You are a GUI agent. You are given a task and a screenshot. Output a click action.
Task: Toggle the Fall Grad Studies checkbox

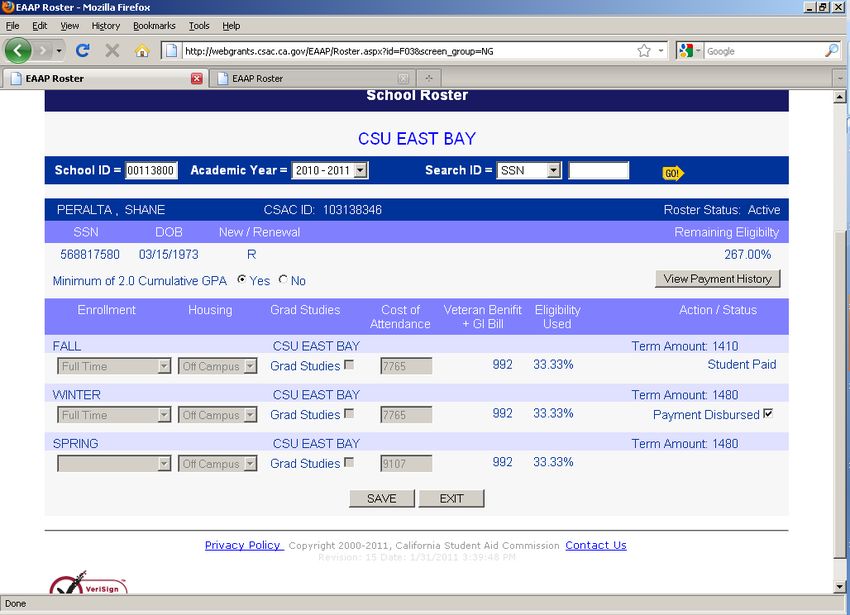click(x=349, y=365)
